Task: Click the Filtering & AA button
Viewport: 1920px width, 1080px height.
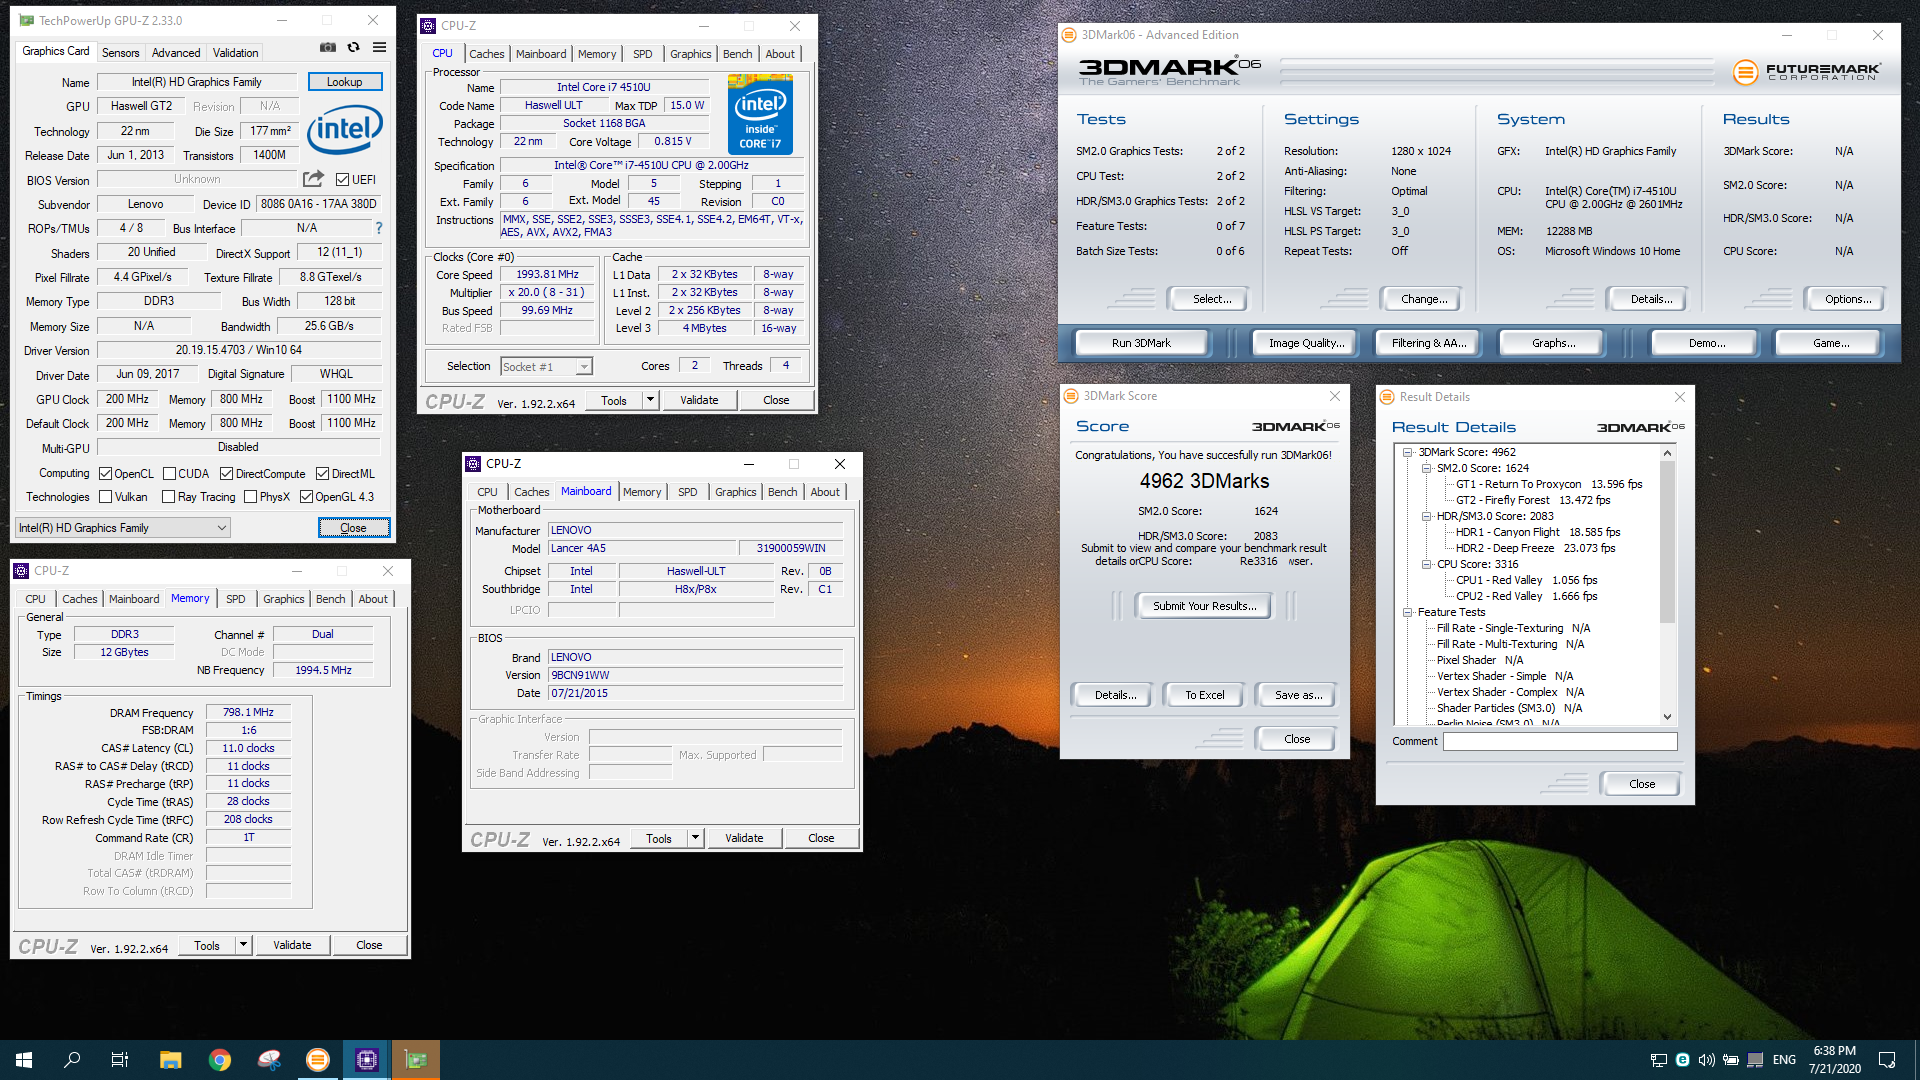Action: coord(1429,343)
